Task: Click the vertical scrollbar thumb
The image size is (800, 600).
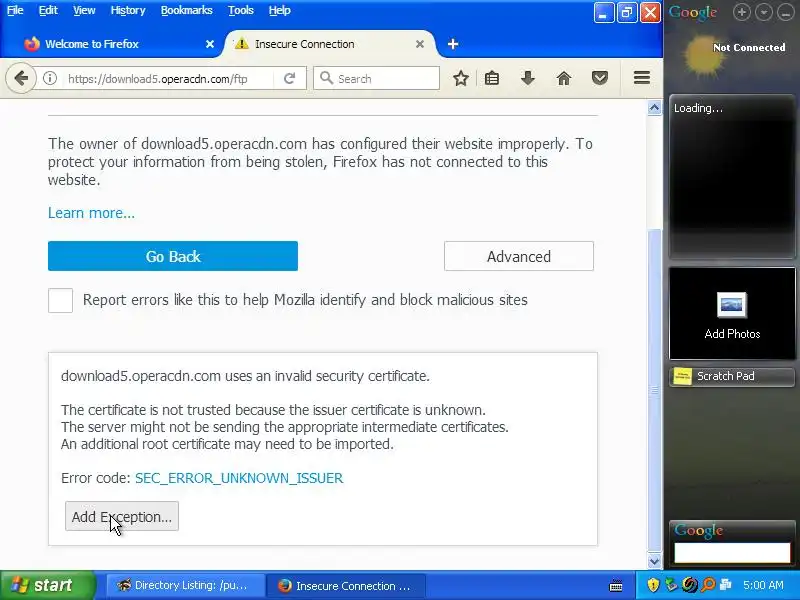Action: [655, 390]
